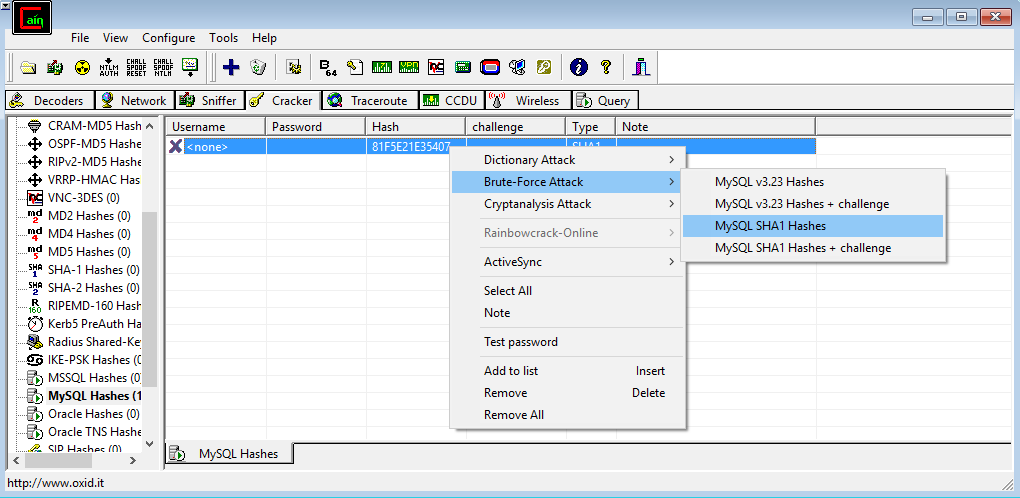Click the blue plus Add to list icon
Image resolution: width=1020 pixels, height=498 pixels.
231,67
